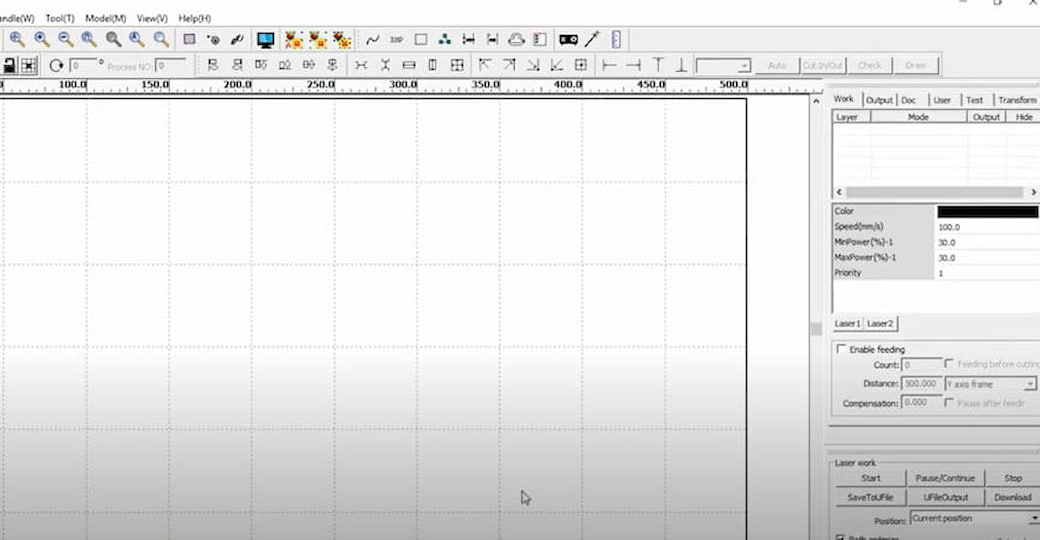Enable the feeding checkbox
Image resolution: width=1040 pixels, height=540 pixels.
click(841, 349)
